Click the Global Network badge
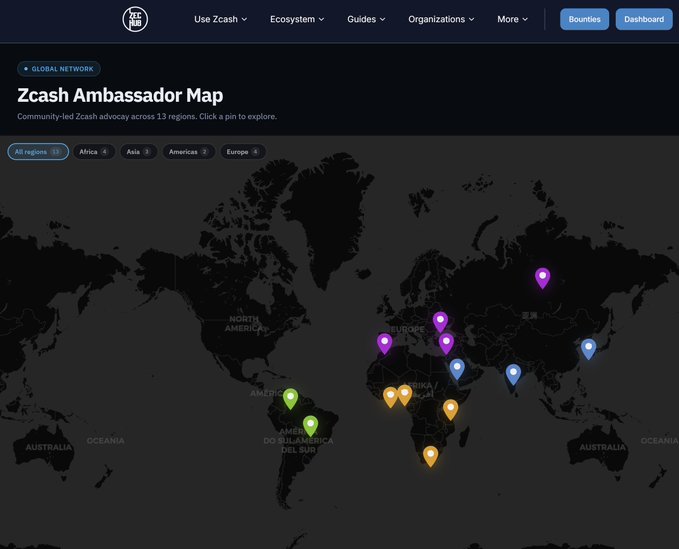 pos(59,69)
